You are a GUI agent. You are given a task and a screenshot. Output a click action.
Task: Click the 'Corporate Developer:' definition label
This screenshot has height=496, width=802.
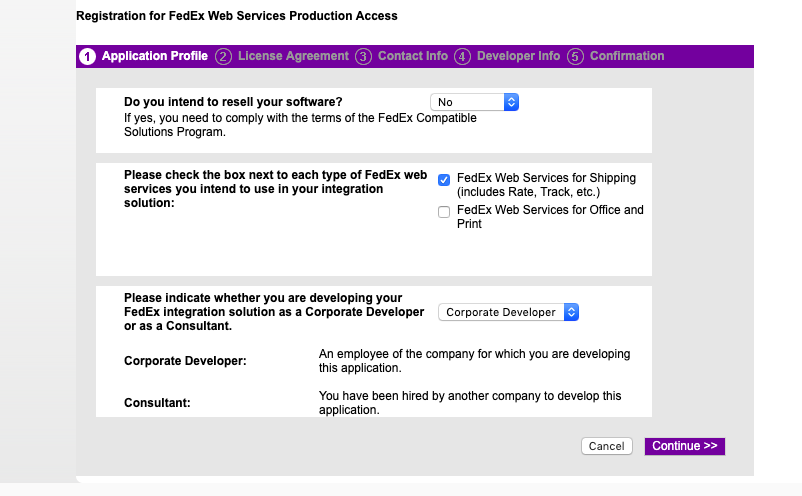185,361
